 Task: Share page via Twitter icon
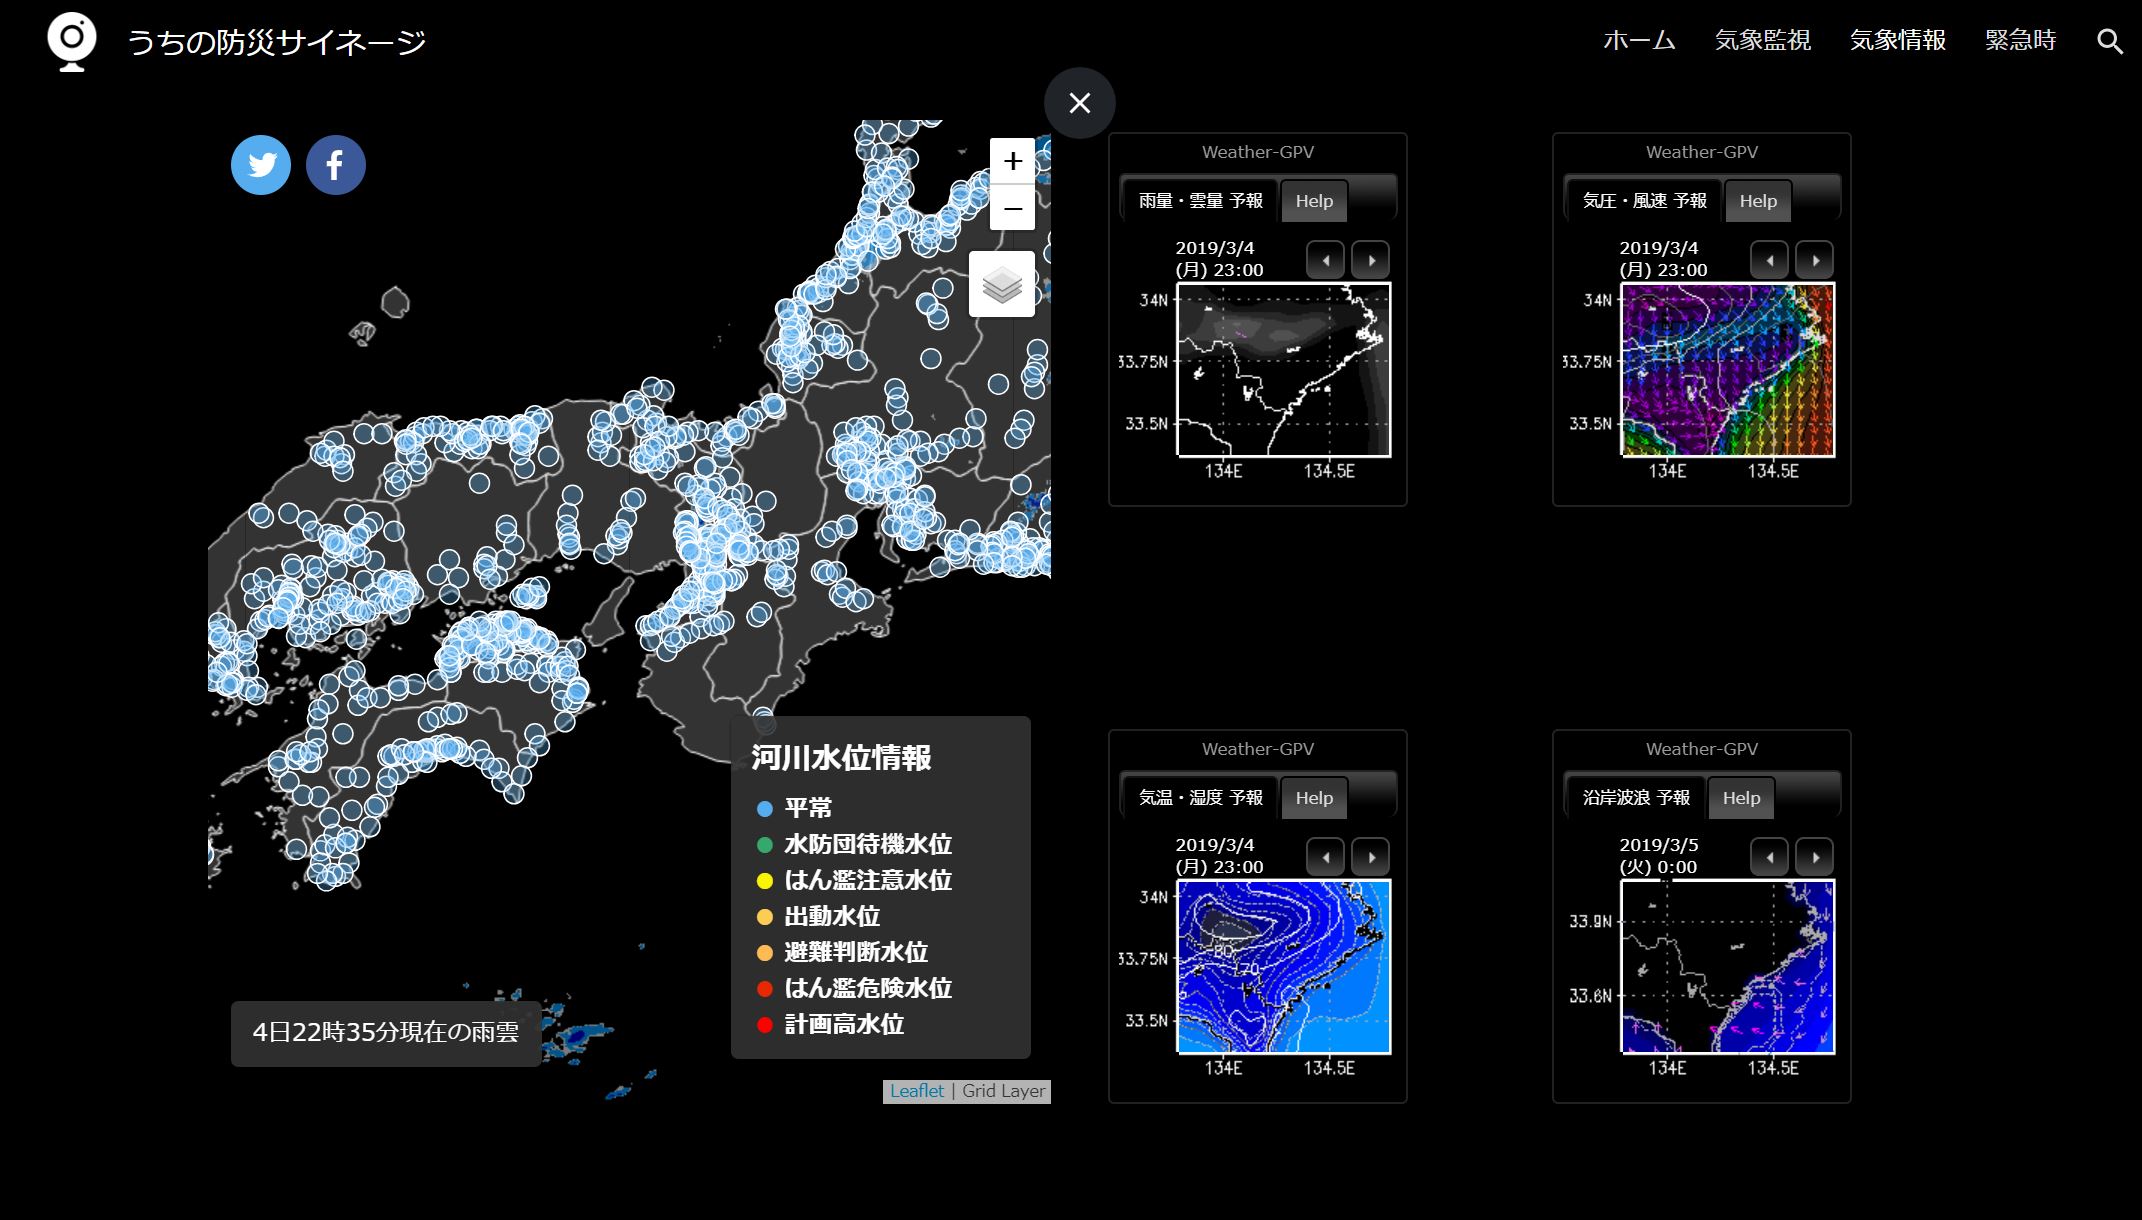click(261, 165)
